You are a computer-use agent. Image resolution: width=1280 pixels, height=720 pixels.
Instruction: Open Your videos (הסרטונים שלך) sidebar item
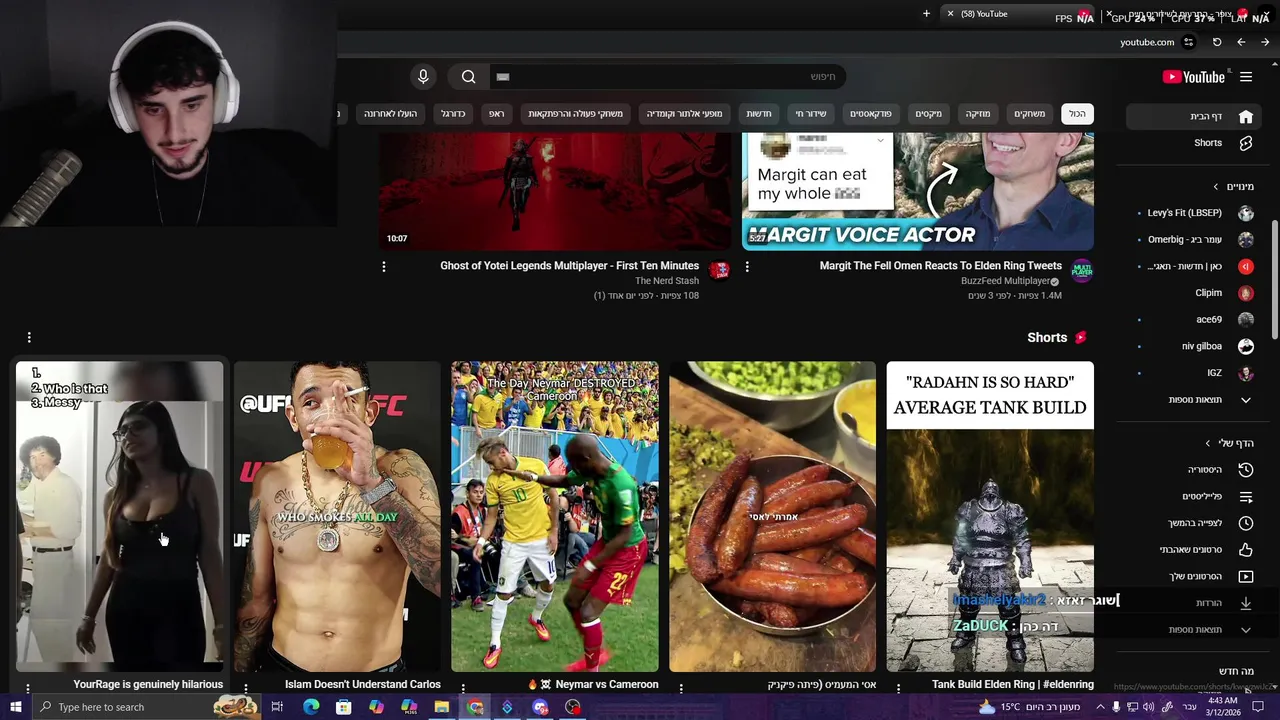1194,576
